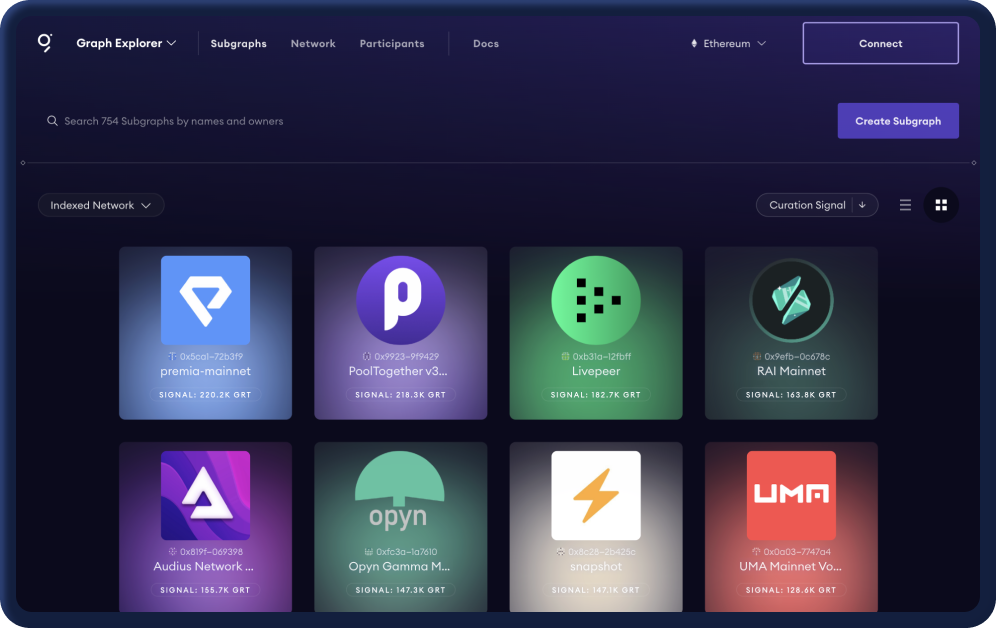
Task: Switch to list view
Action: click(x=905, y=204)
